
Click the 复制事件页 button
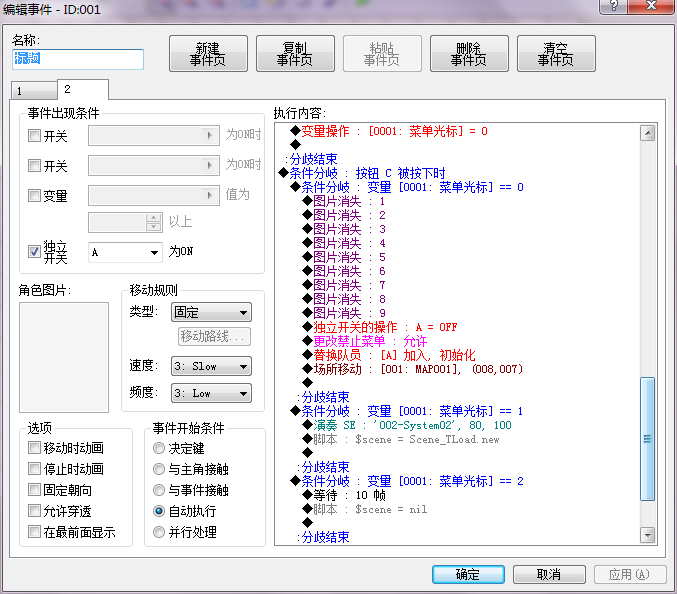pyautogui.click(x=295, y=54)
